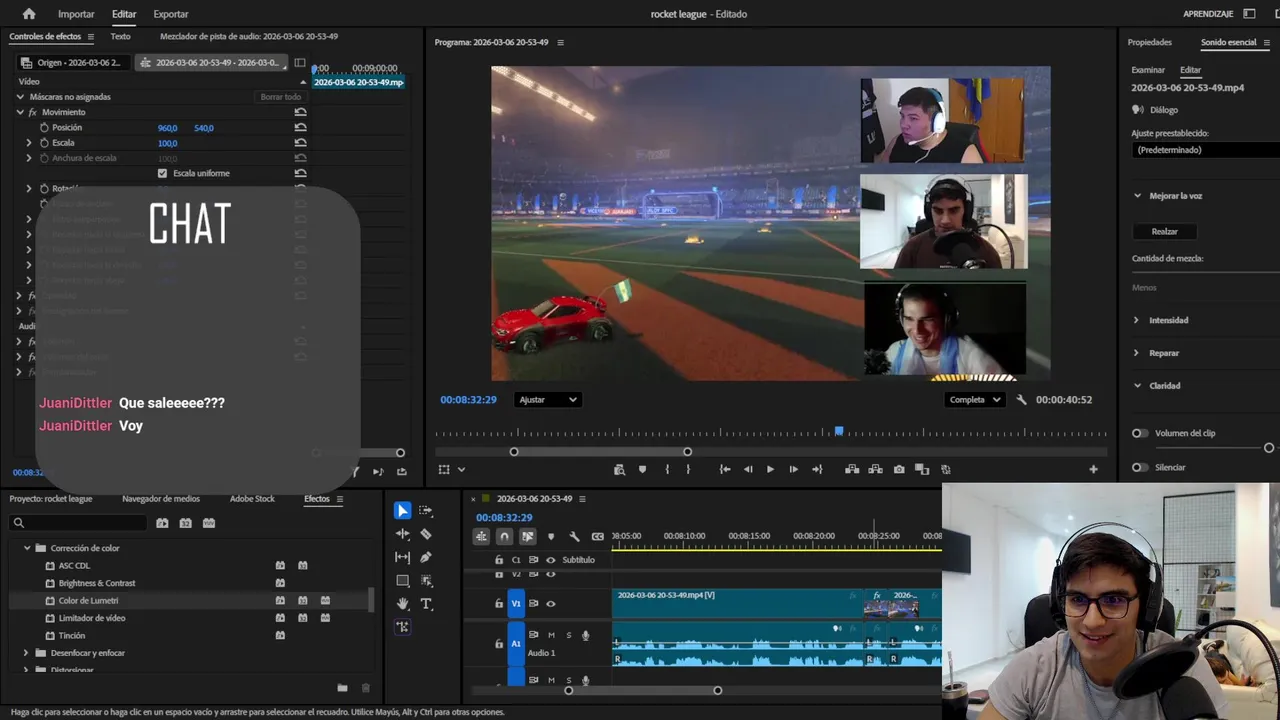Click the Extract button in Program monitor
Viewport: 1280px width, 720px height.
point(876,469)
